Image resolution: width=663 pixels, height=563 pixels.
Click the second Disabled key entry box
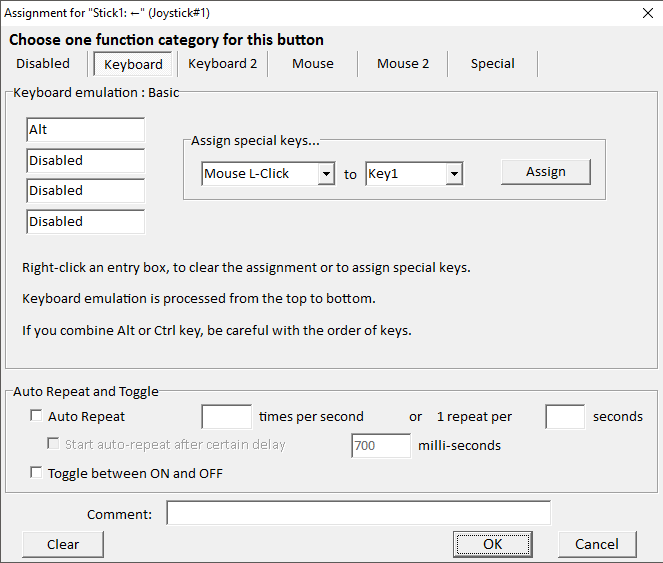86,191
